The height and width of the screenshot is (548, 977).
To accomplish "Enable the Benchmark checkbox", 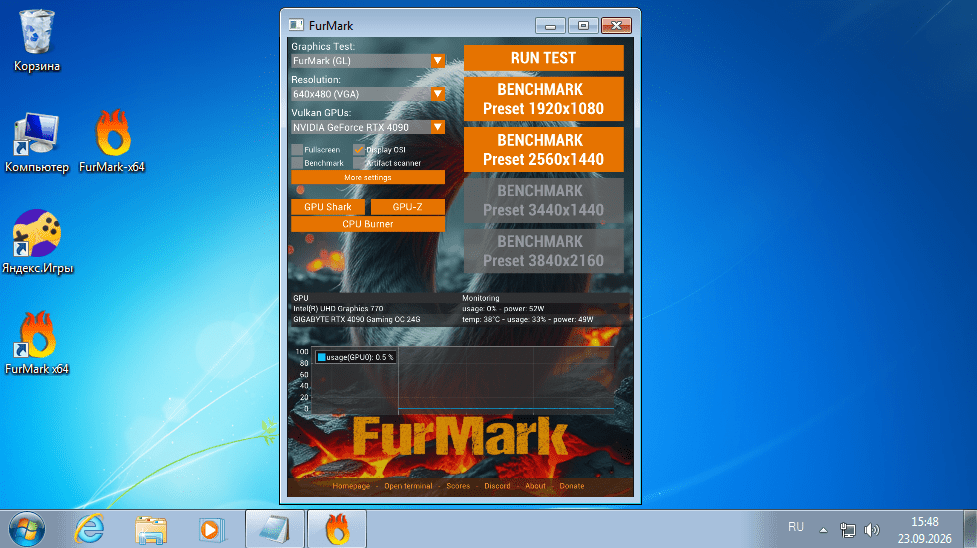I will tap(297, 163).
